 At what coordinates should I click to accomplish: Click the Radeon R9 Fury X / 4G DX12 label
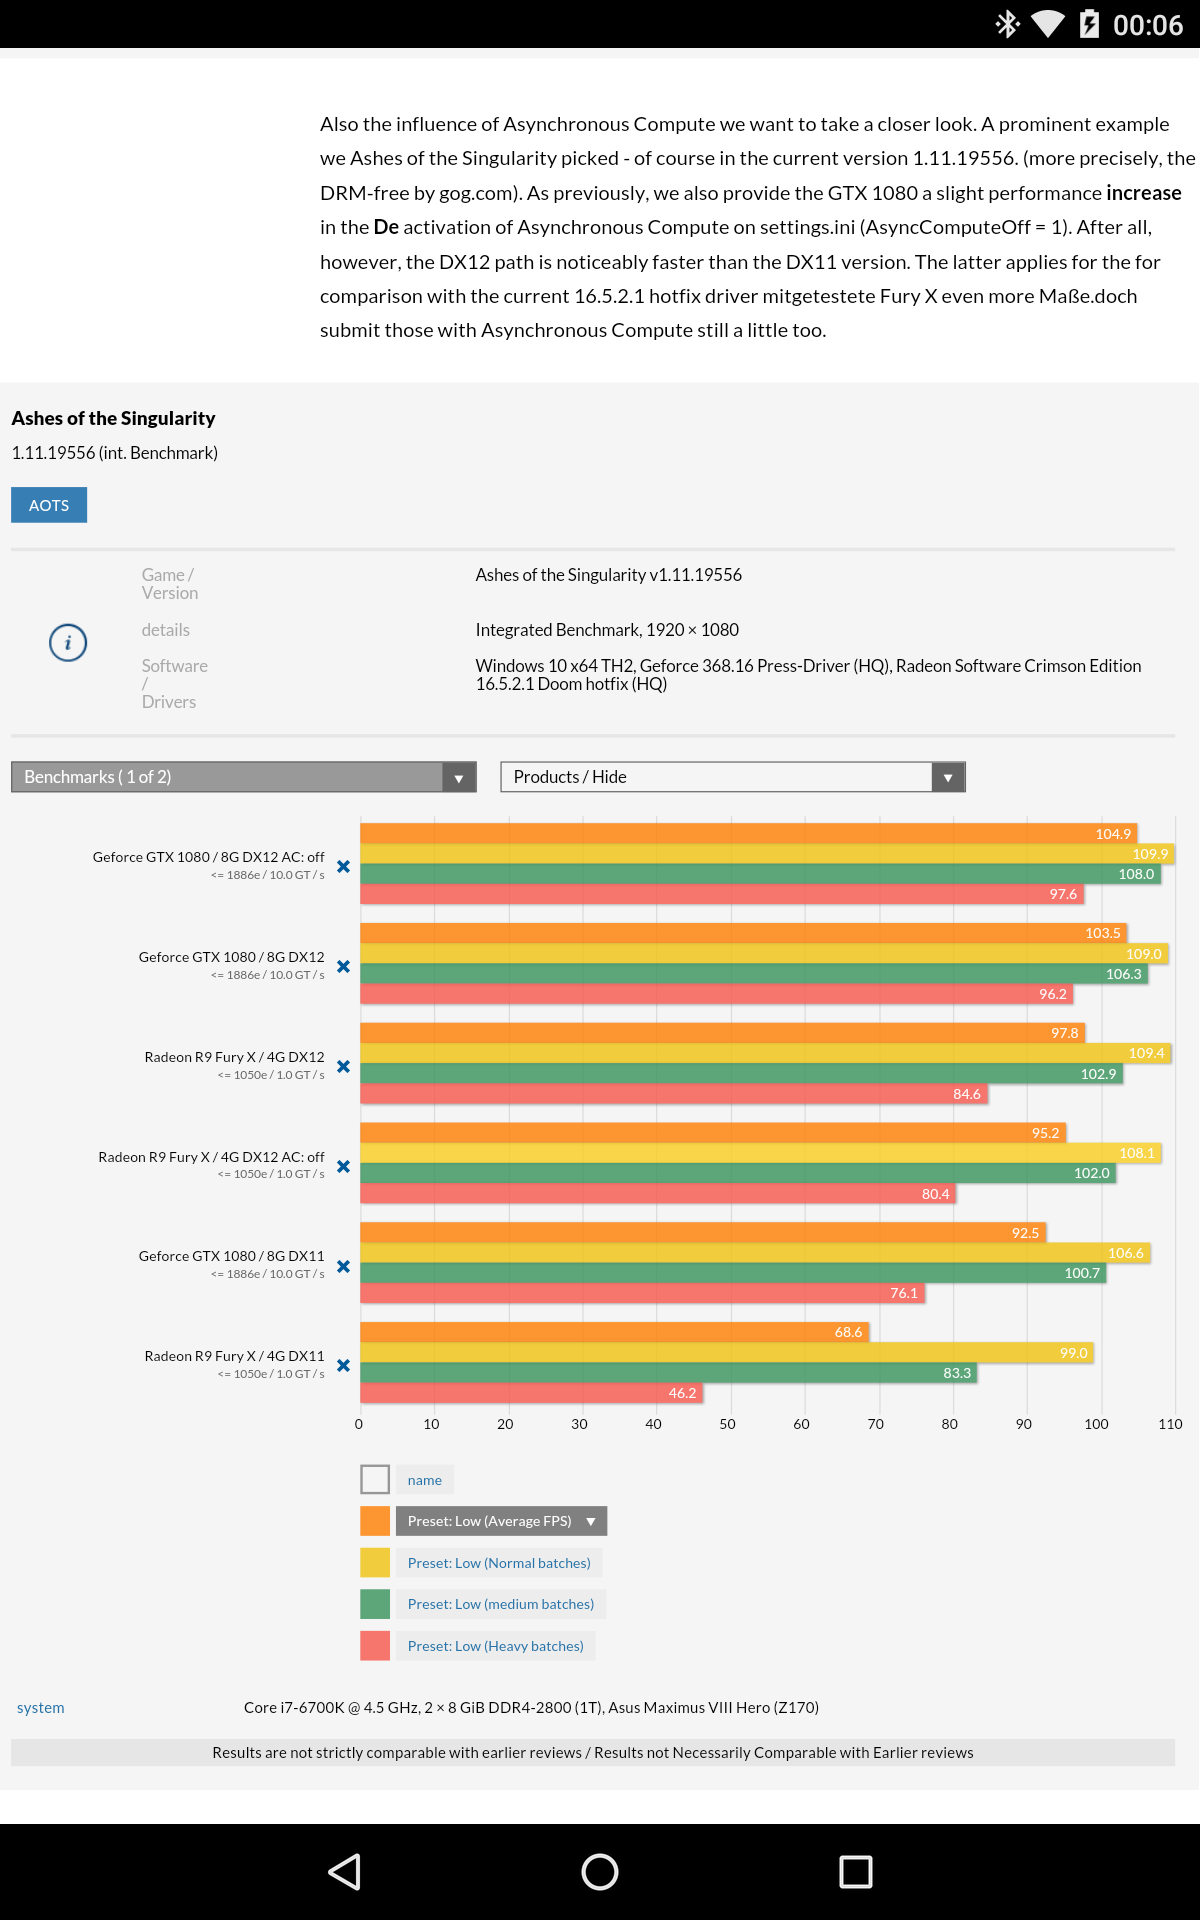coord(235,1057)
